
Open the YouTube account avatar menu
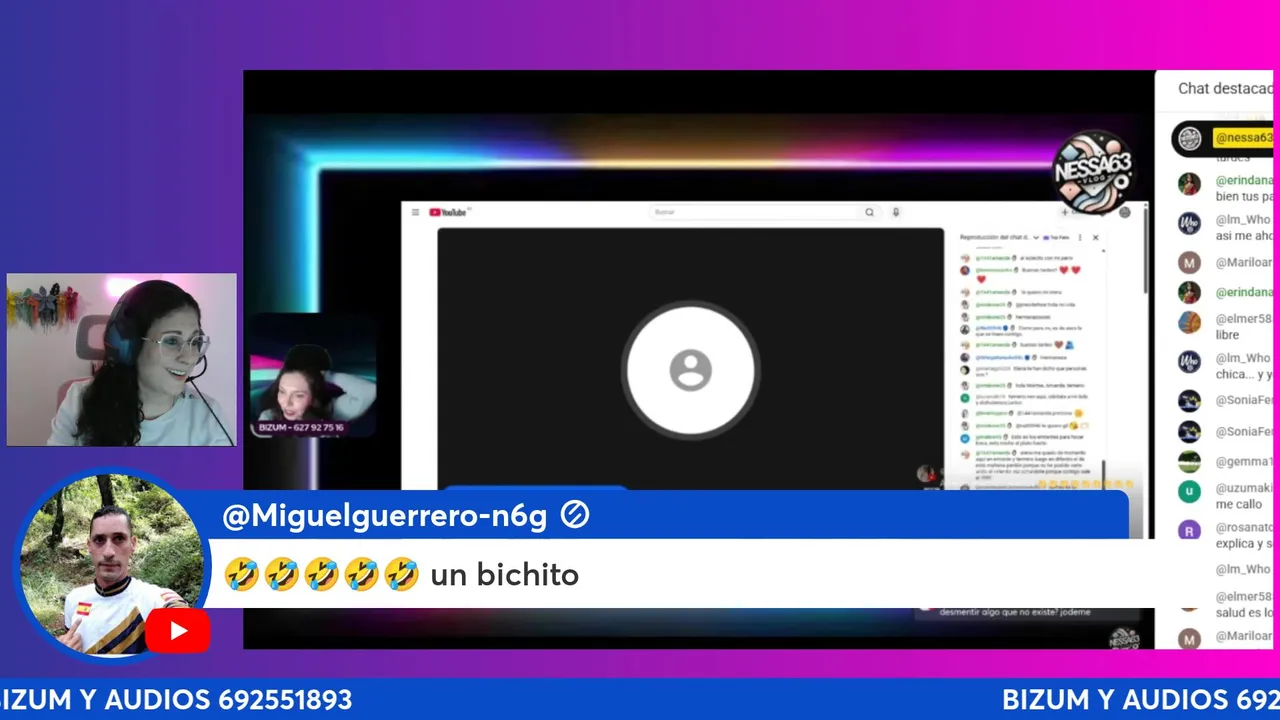[1125, 212]
